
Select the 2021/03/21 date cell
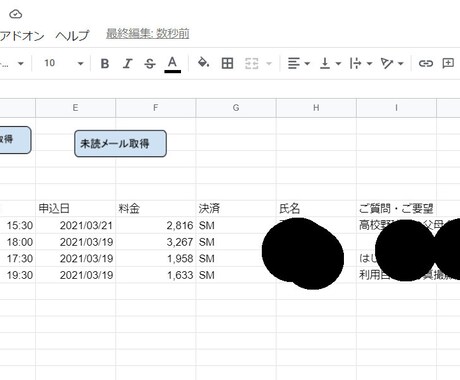(x=76, y=225)
